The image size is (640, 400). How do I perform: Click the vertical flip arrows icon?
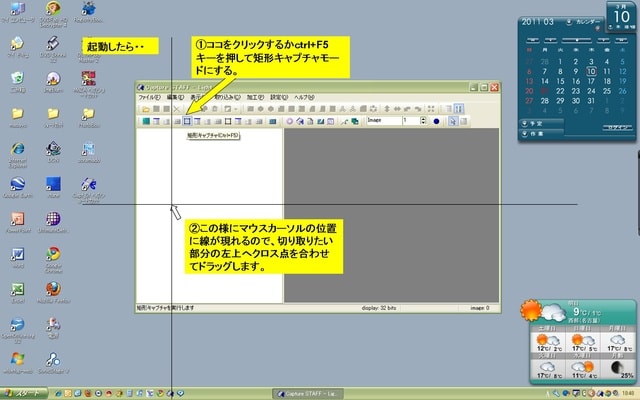(x=387, y=109)
